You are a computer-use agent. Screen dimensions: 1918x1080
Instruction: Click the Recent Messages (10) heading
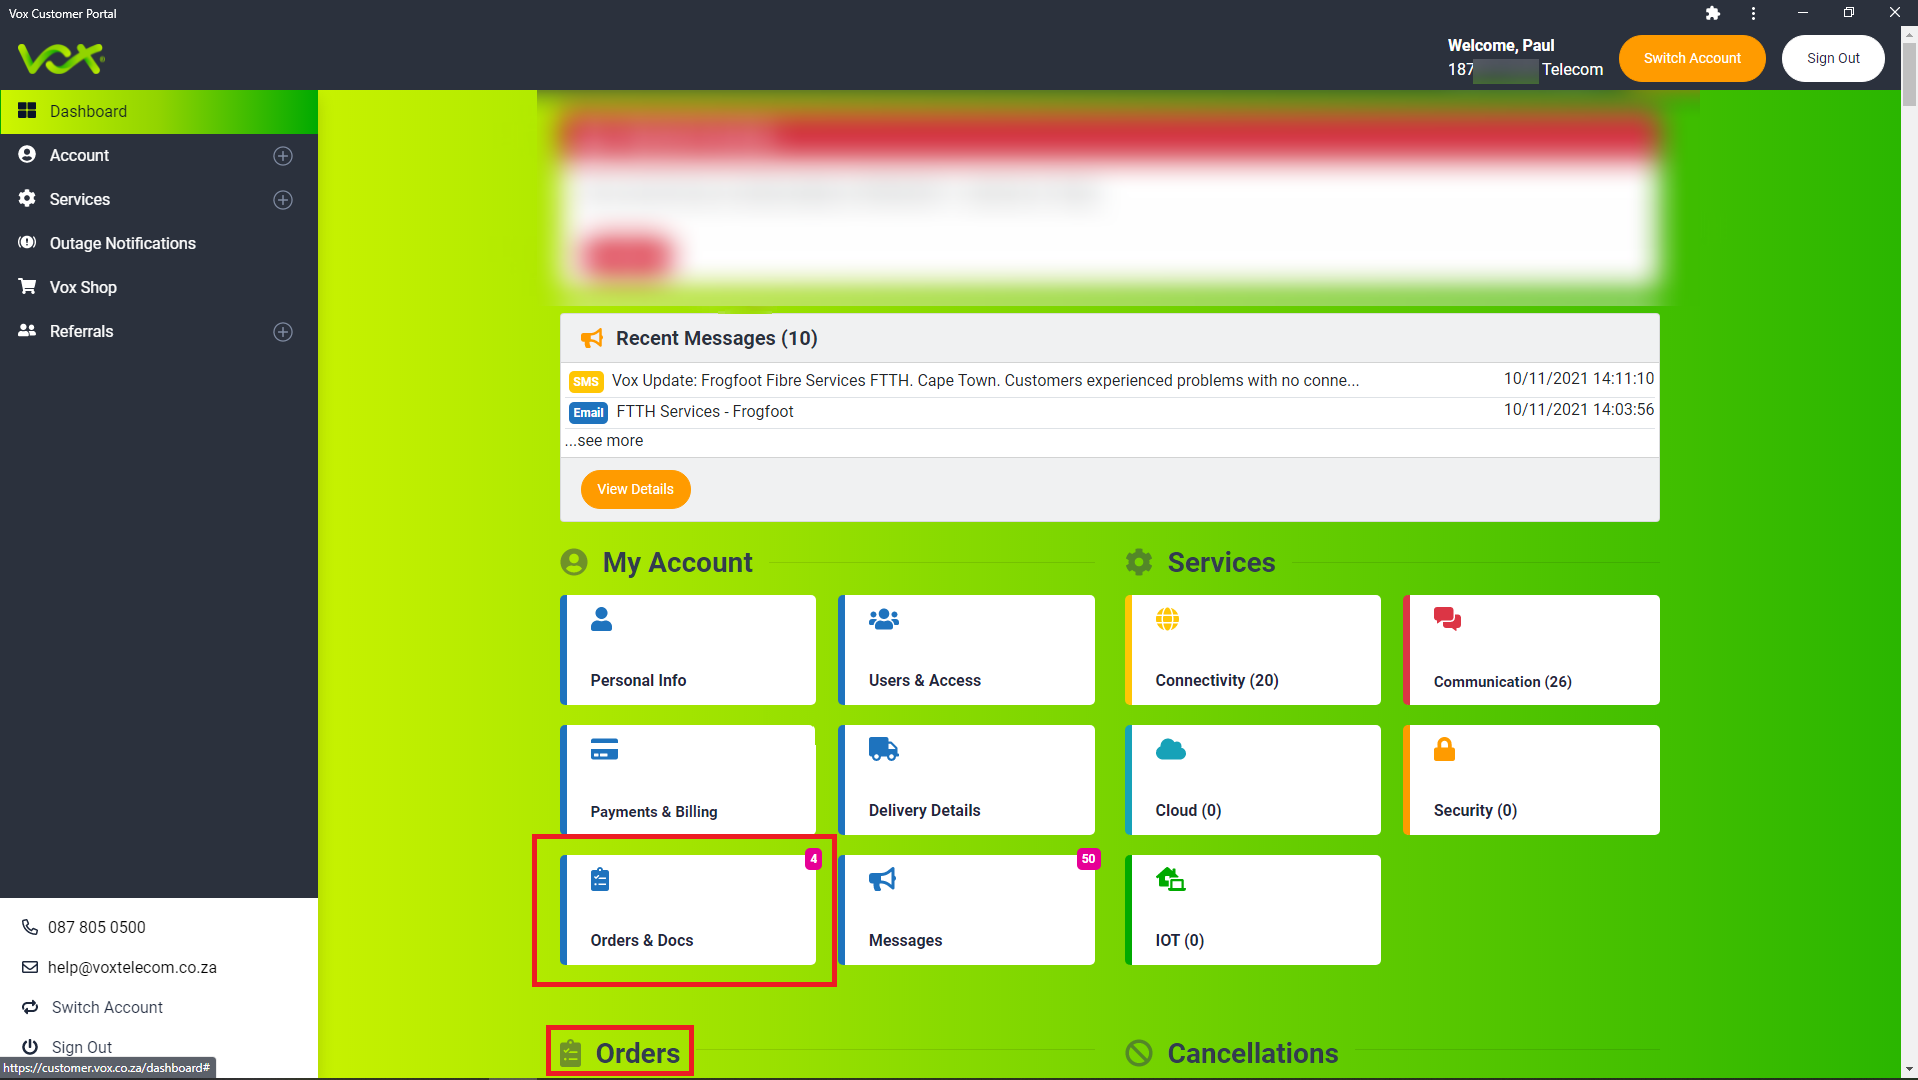coord(716,338)
